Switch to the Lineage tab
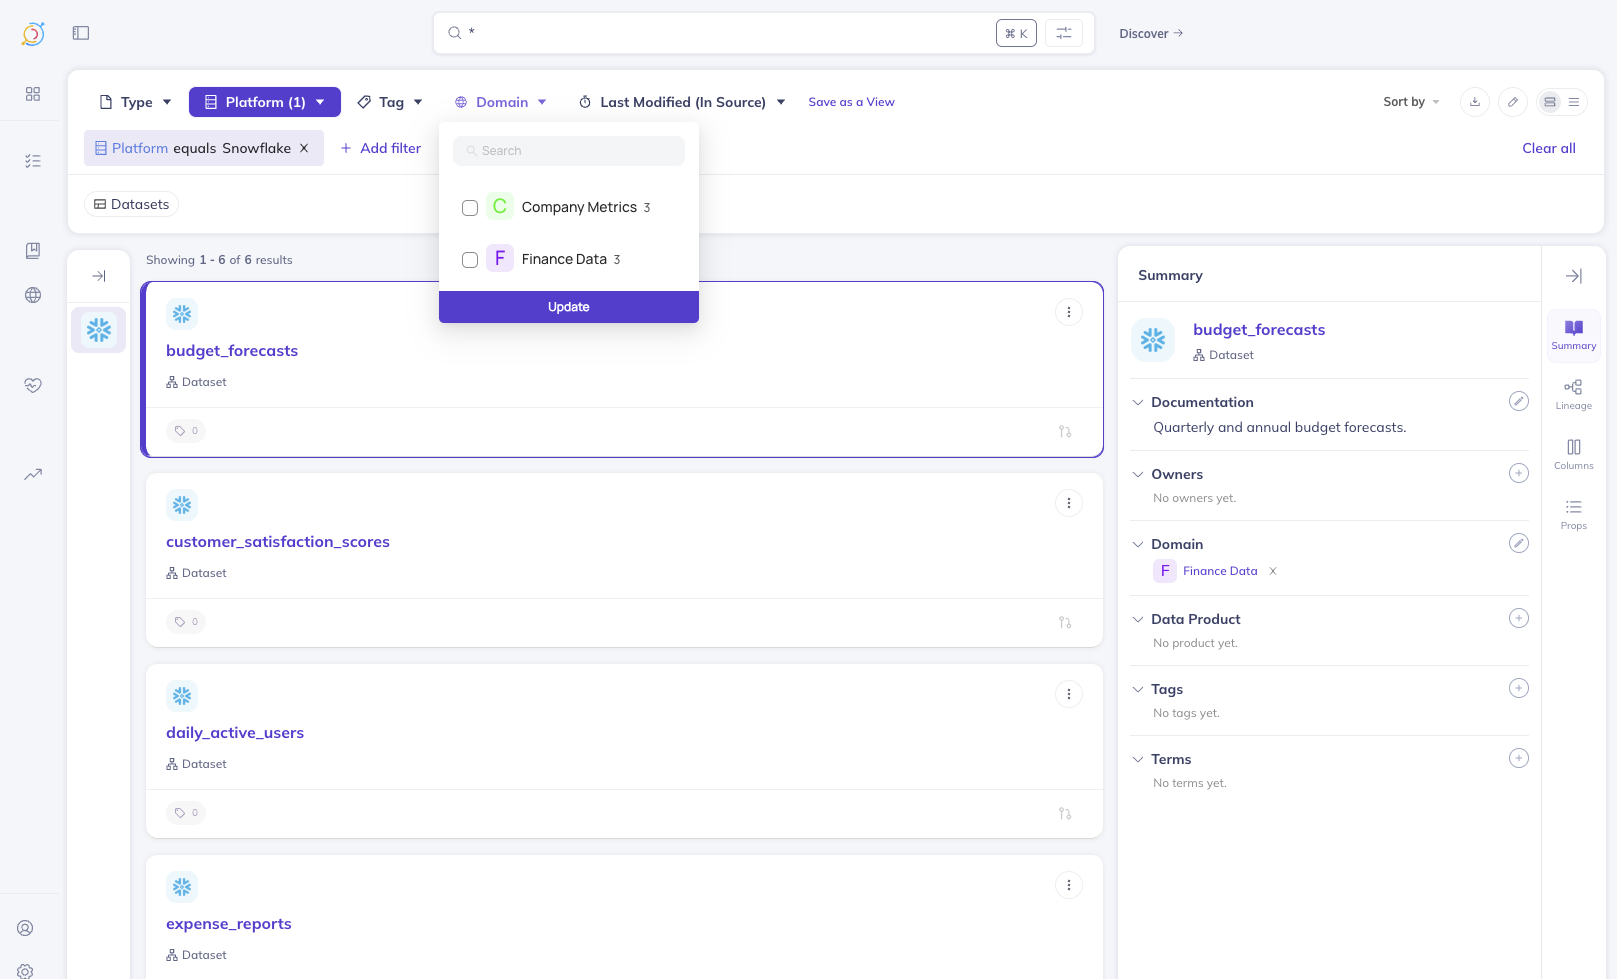This screenshot has height=979, width=1617. point(1574,395)
